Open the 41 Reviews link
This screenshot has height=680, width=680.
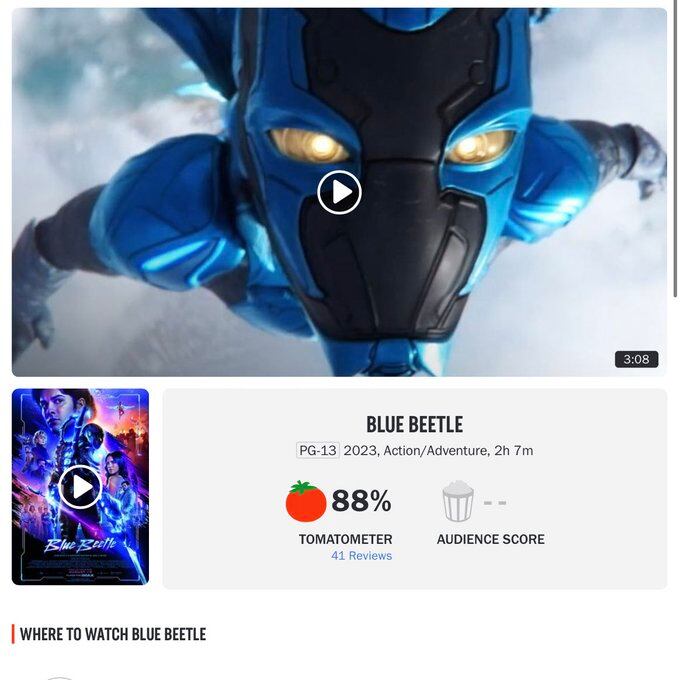click(x=361, y=556)
